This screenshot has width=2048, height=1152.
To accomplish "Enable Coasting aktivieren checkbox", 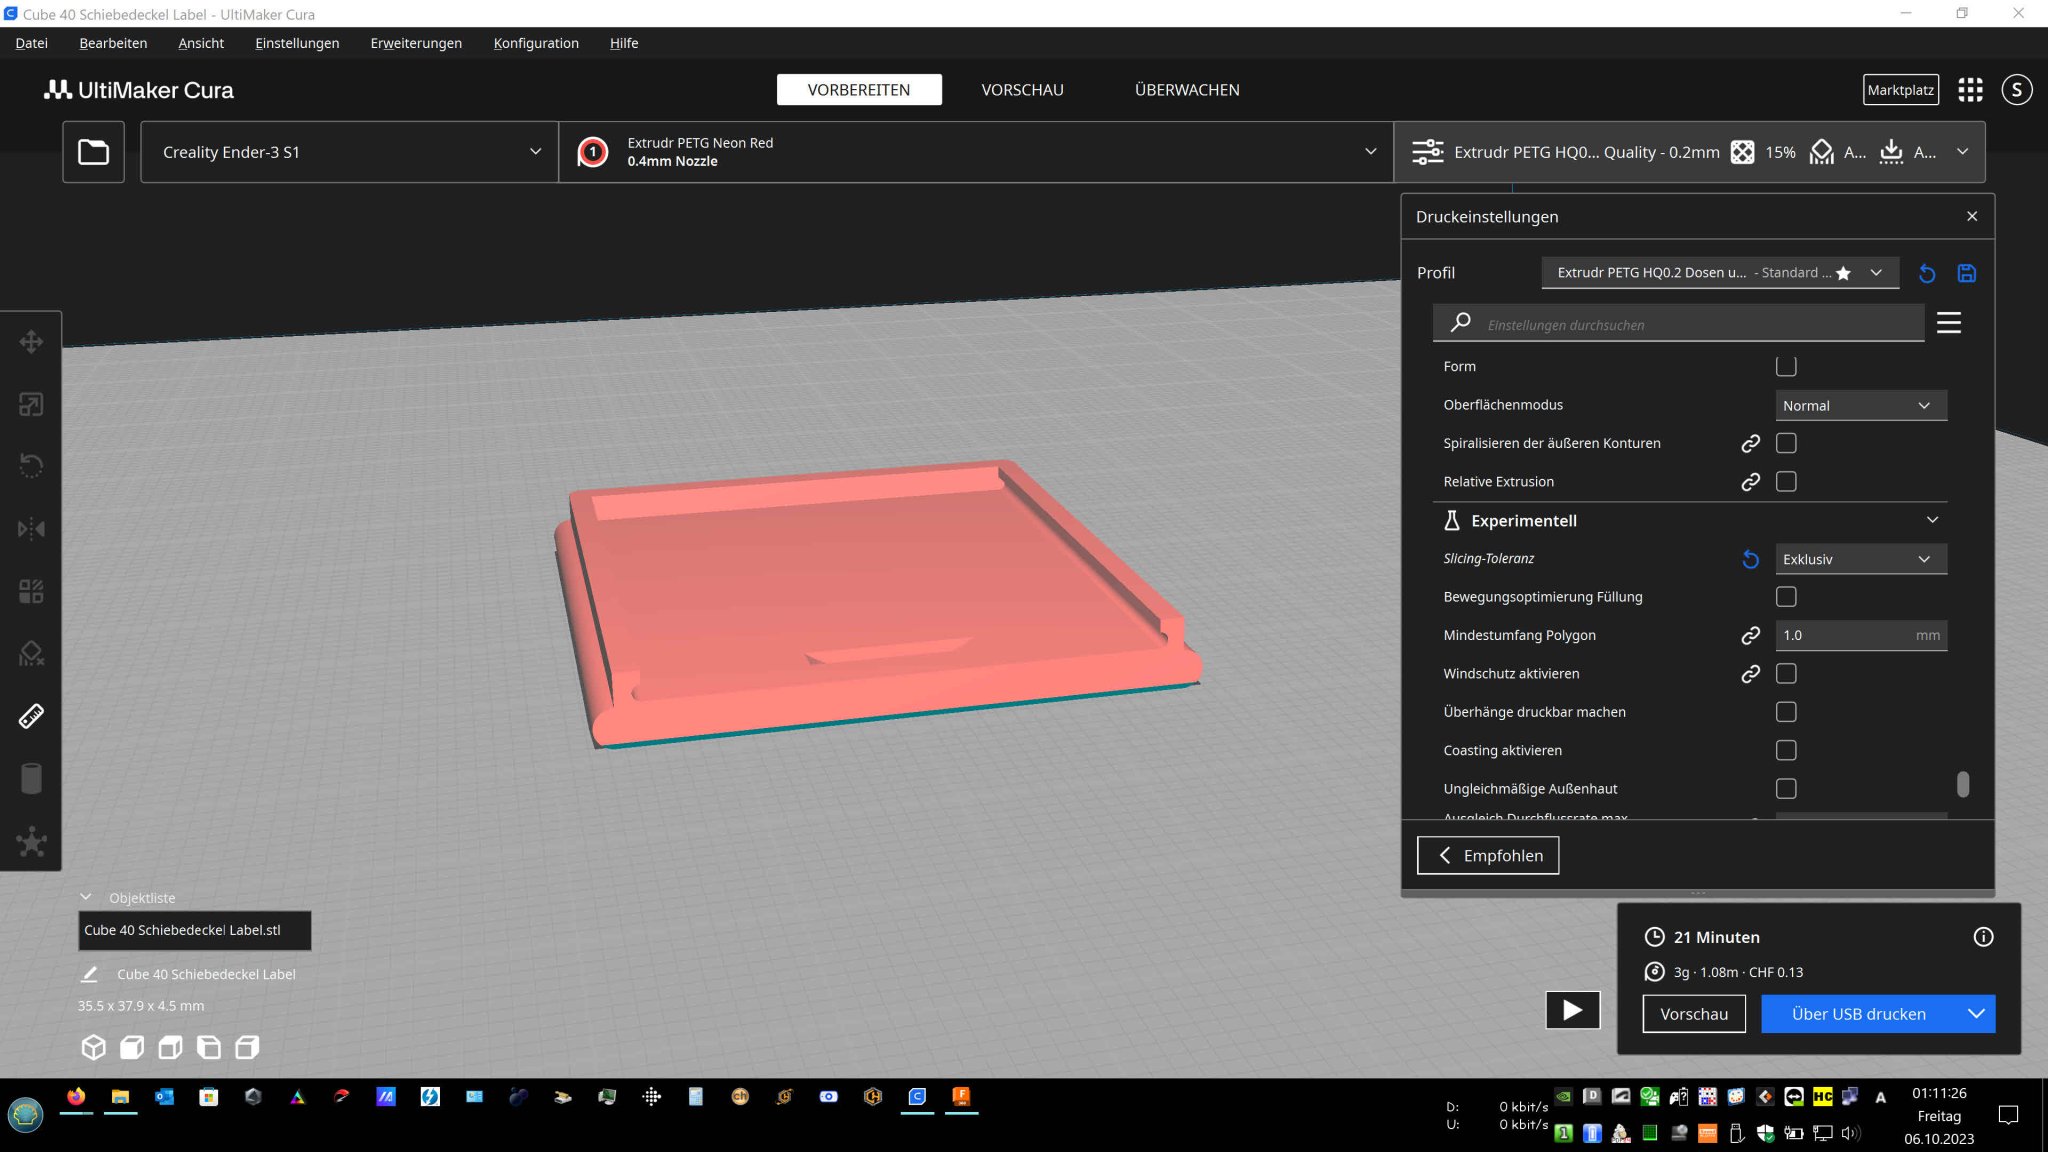I will [1786, 750].
